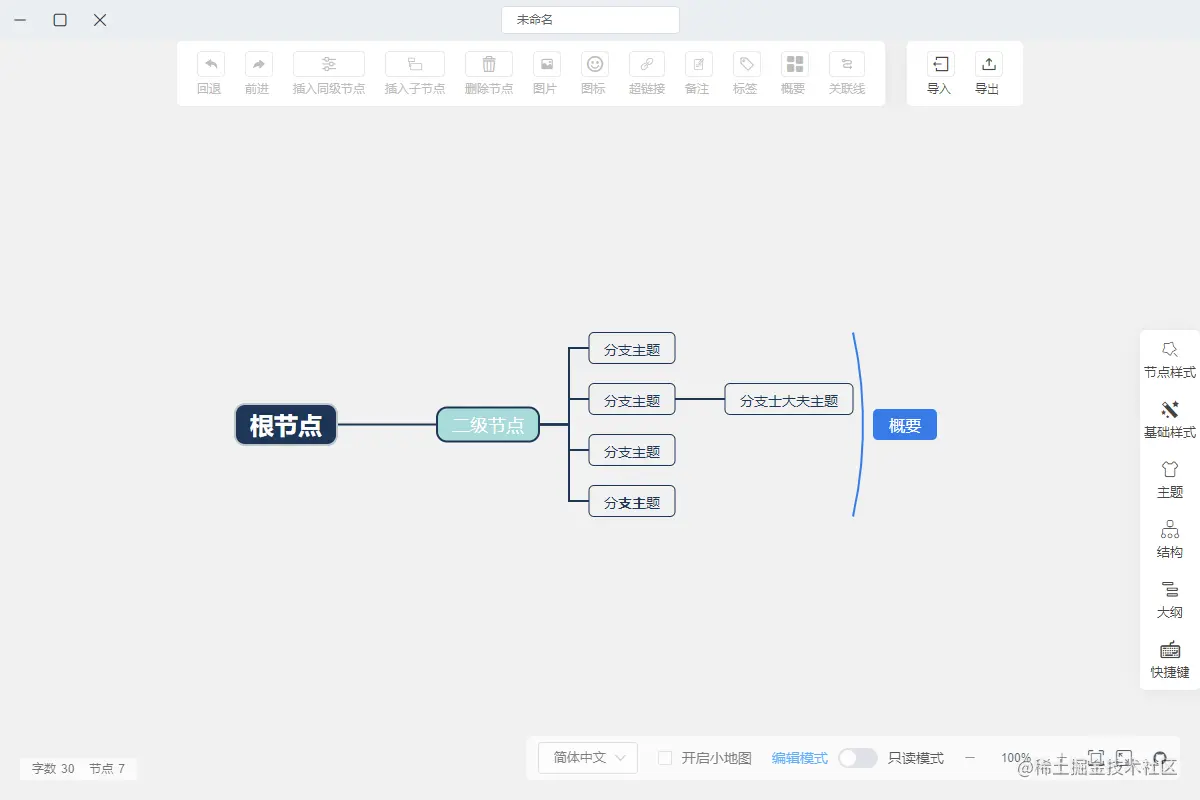
Task: Click the 概要 summary toolbar icon
Action: 794,65
